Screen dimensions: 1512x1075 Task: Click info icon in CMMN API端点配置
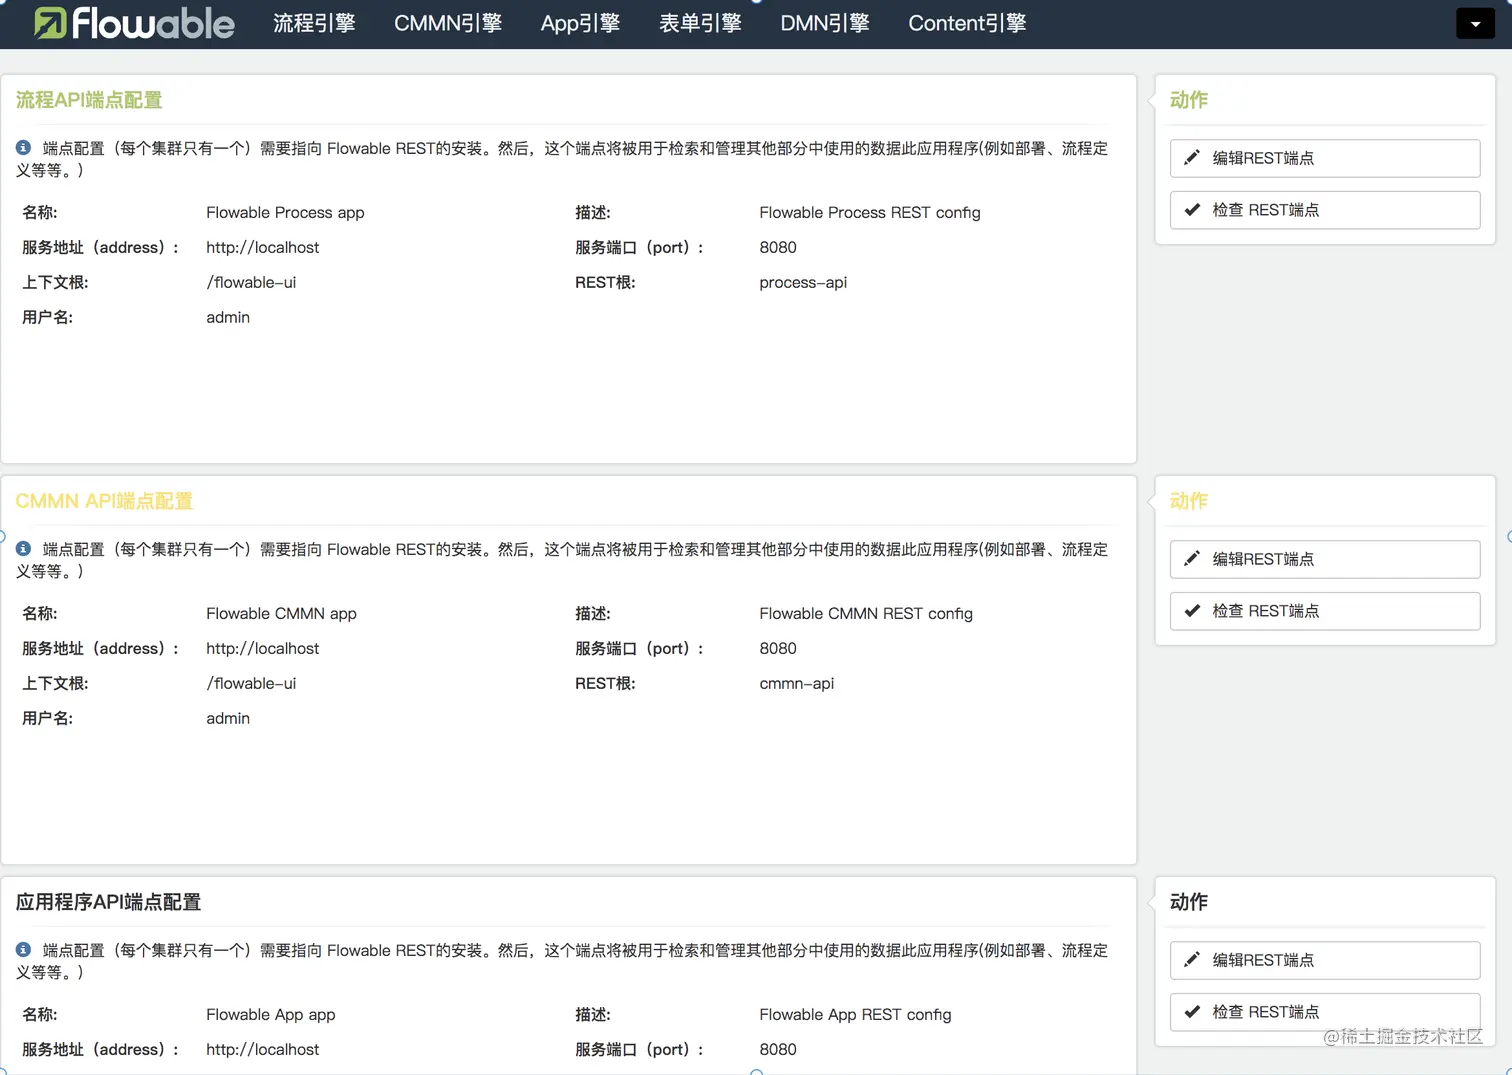(x=24, y=549)
